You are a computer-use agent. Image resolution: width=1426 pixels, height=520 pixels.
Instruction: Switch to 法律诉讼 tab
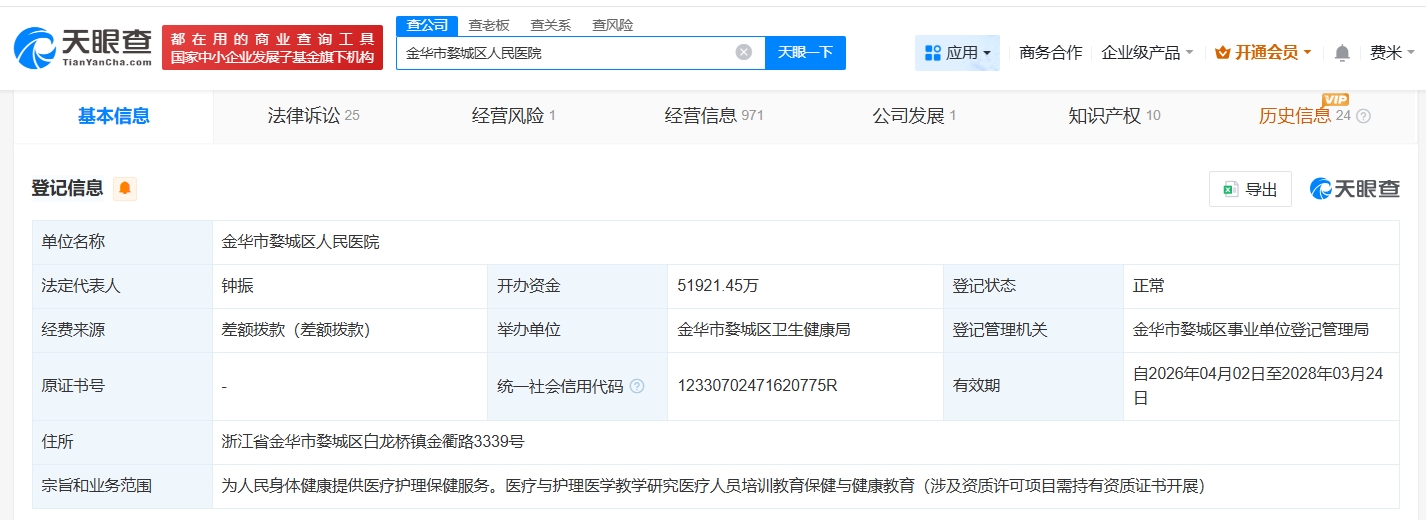(x=313, y=116)
